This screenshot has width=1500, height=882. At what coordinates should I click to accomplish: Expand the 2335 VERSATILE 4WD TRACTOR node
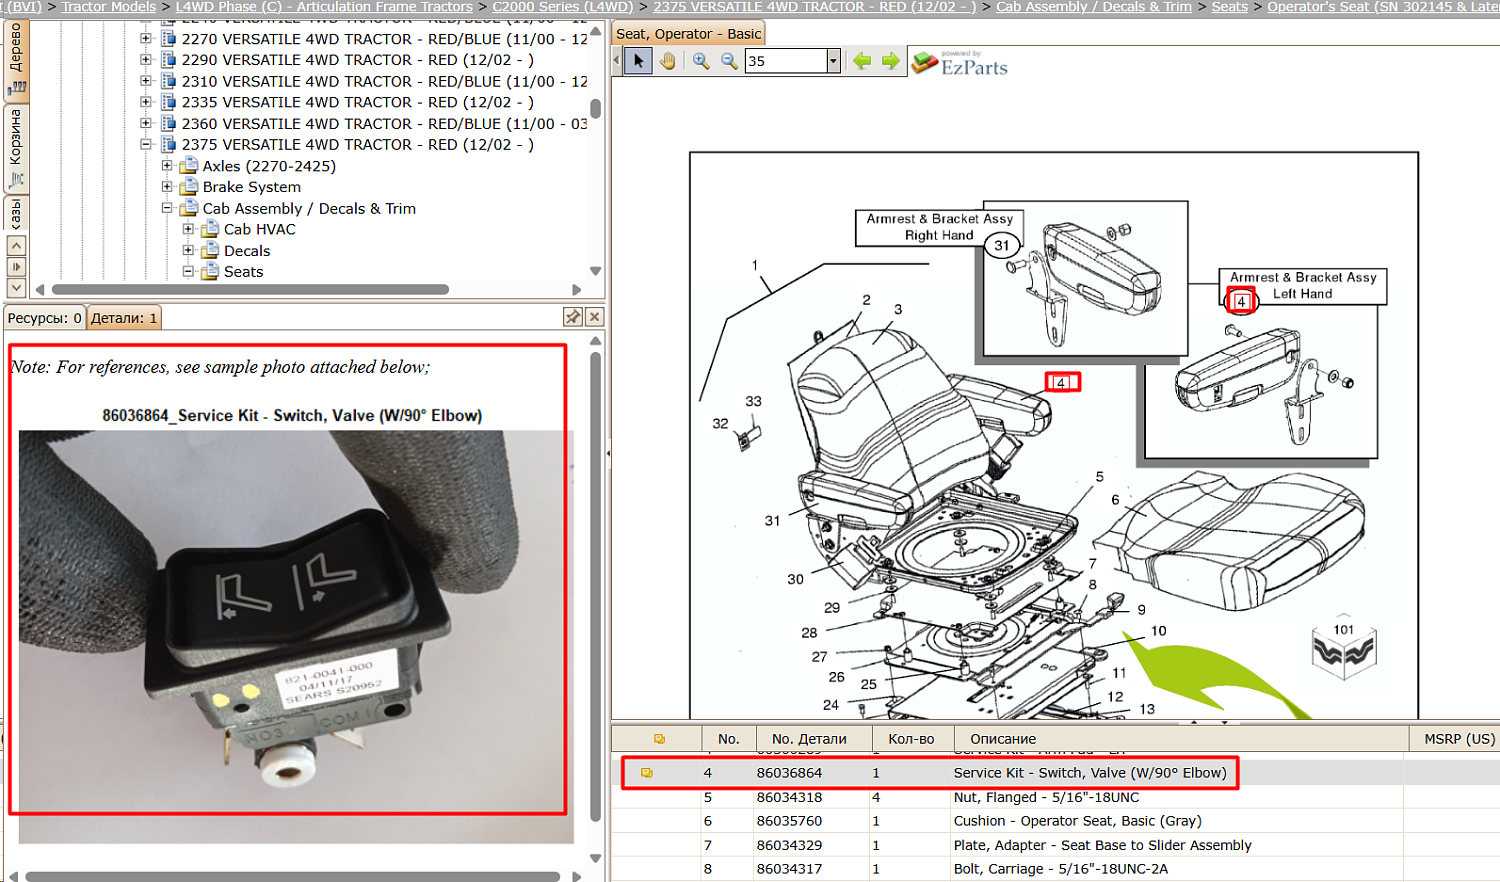(x=146, y=102)
